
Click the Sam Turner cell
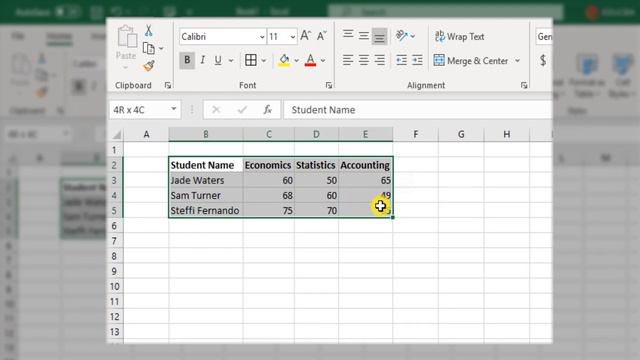click(x=206, y=195)
